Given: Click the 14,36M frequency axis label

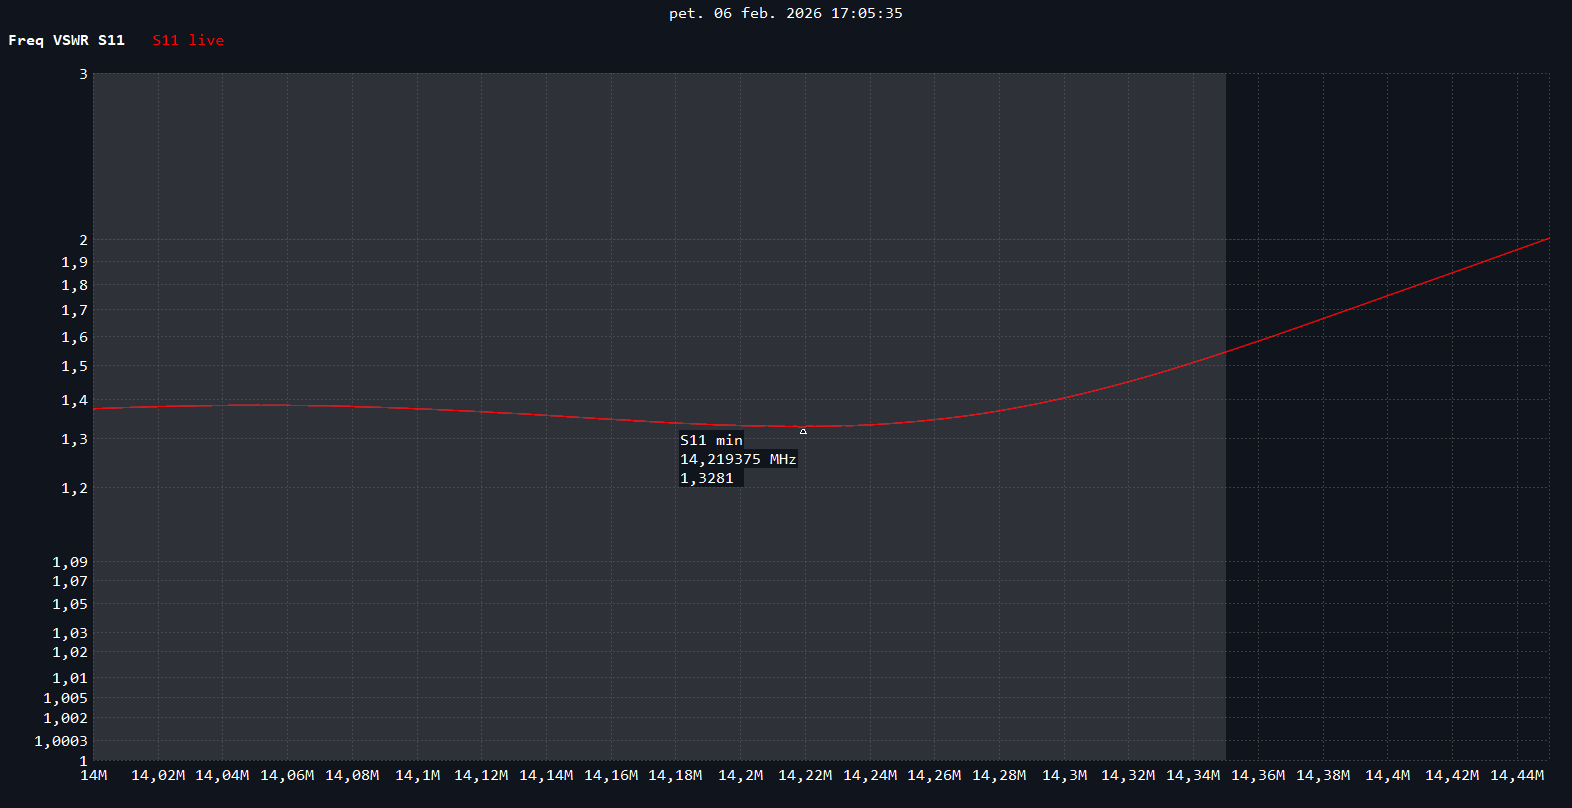Looking at the screenshot, I should tap(1258, 775).
